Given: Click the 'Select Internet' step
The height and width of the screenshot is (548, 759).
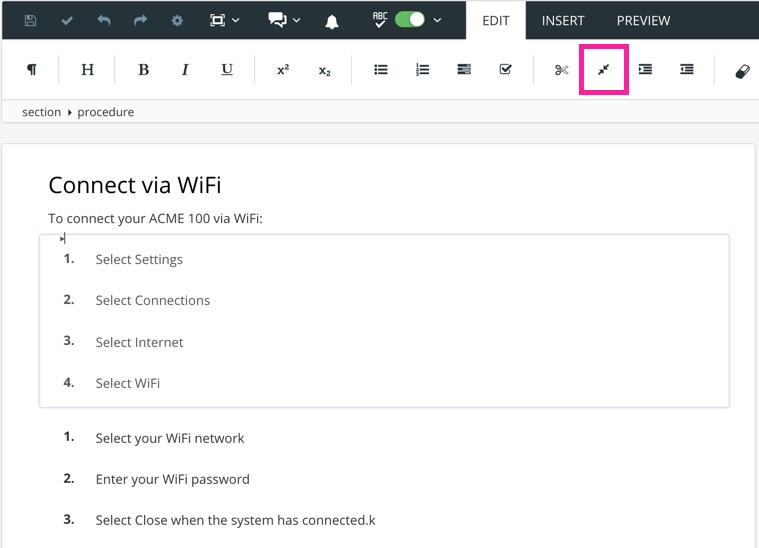Looking at the screenshot, I should [x=139, y=342].
